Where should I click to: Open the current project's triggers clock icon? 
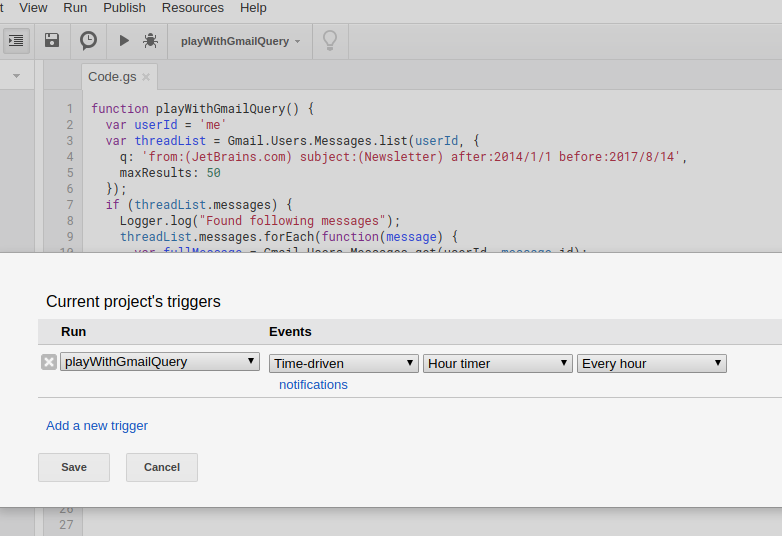click(x=88, y=40)
